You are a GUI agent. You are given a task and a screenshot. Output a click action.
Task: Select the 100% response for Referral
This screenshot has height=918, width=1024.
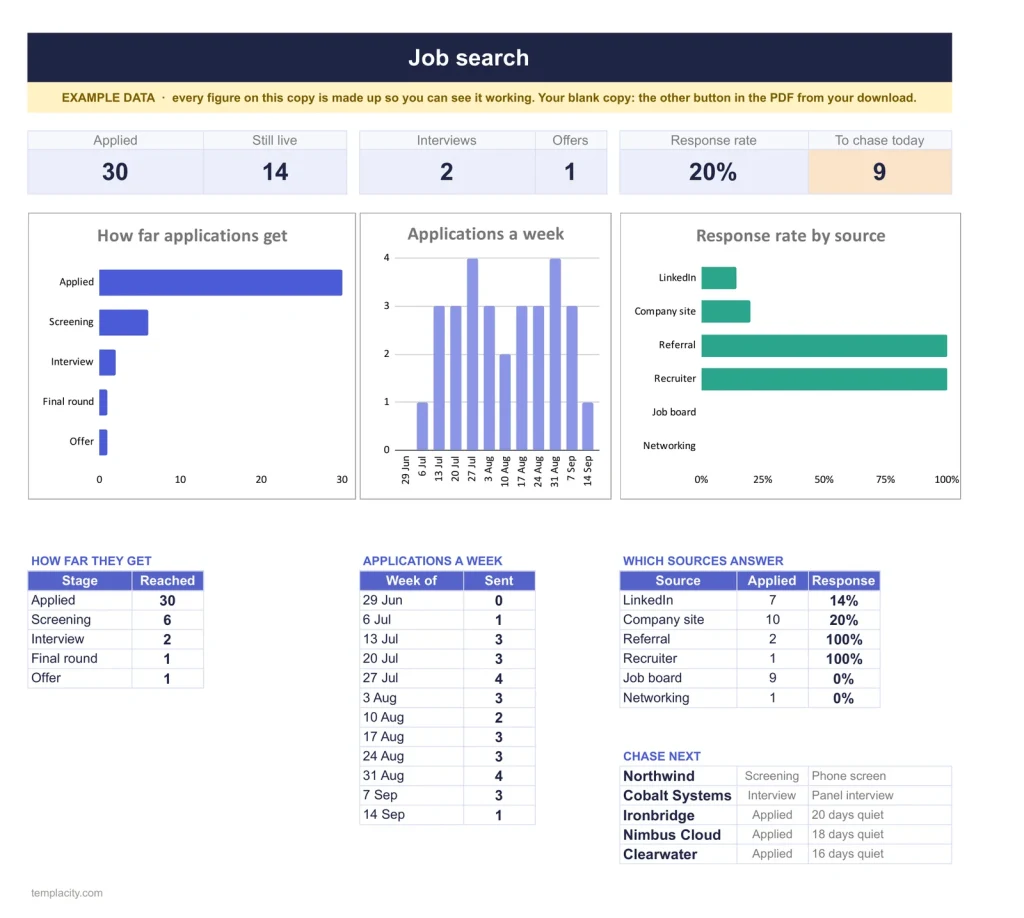click(x=843, y=639)
